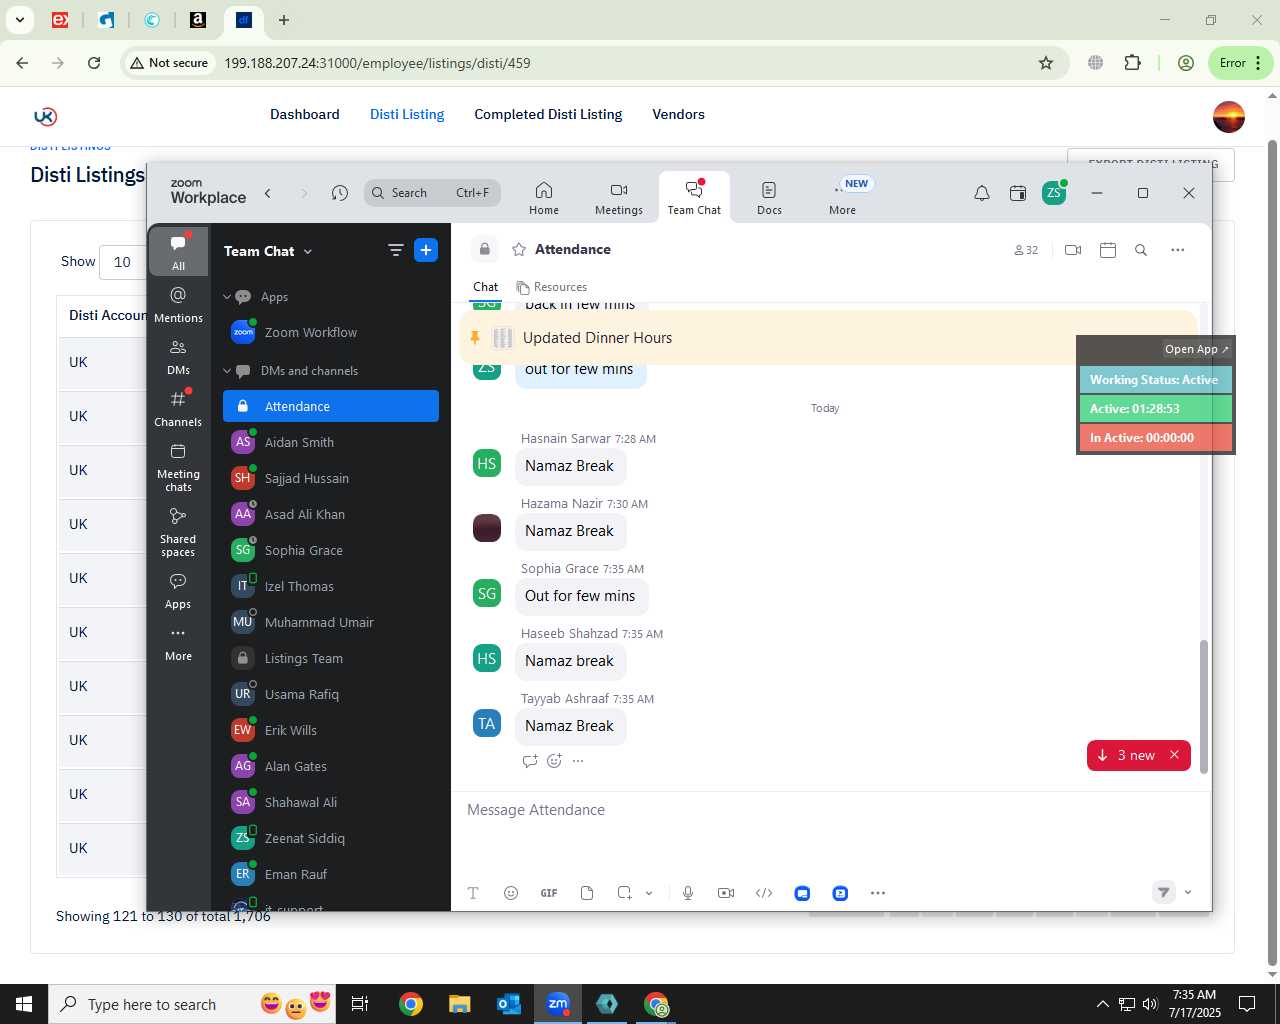This screenshot has height=1024, width=1280.
Task: Toggle text formatting in composer
Action: [473, 893]
